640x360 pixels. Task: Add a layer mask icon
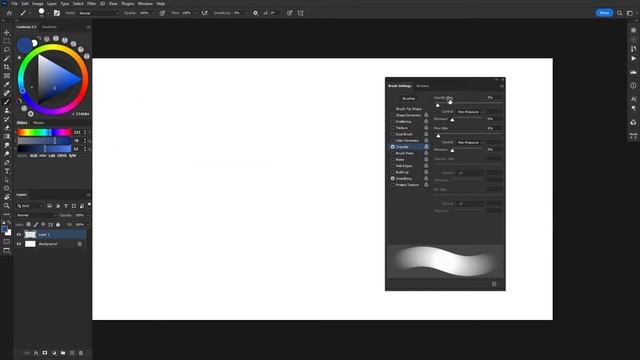(x=45, y=353)
